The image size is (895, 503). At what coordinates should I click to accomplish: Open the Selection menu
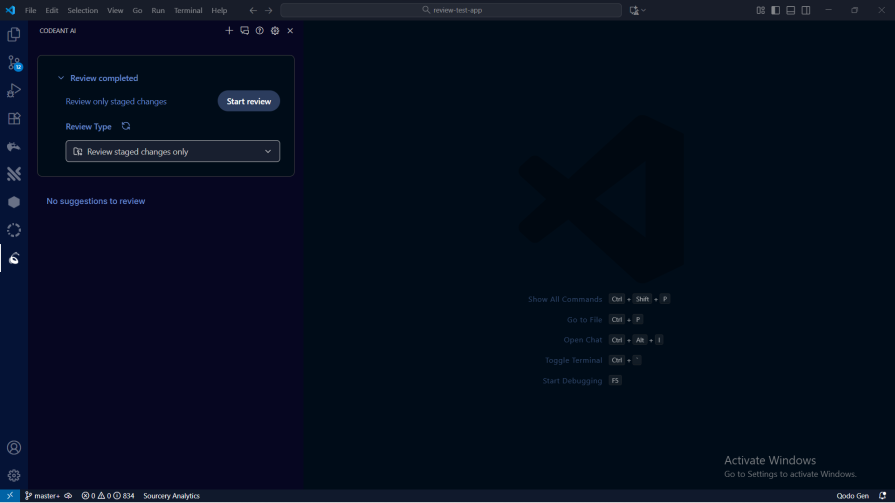click(x=83, y=10)
